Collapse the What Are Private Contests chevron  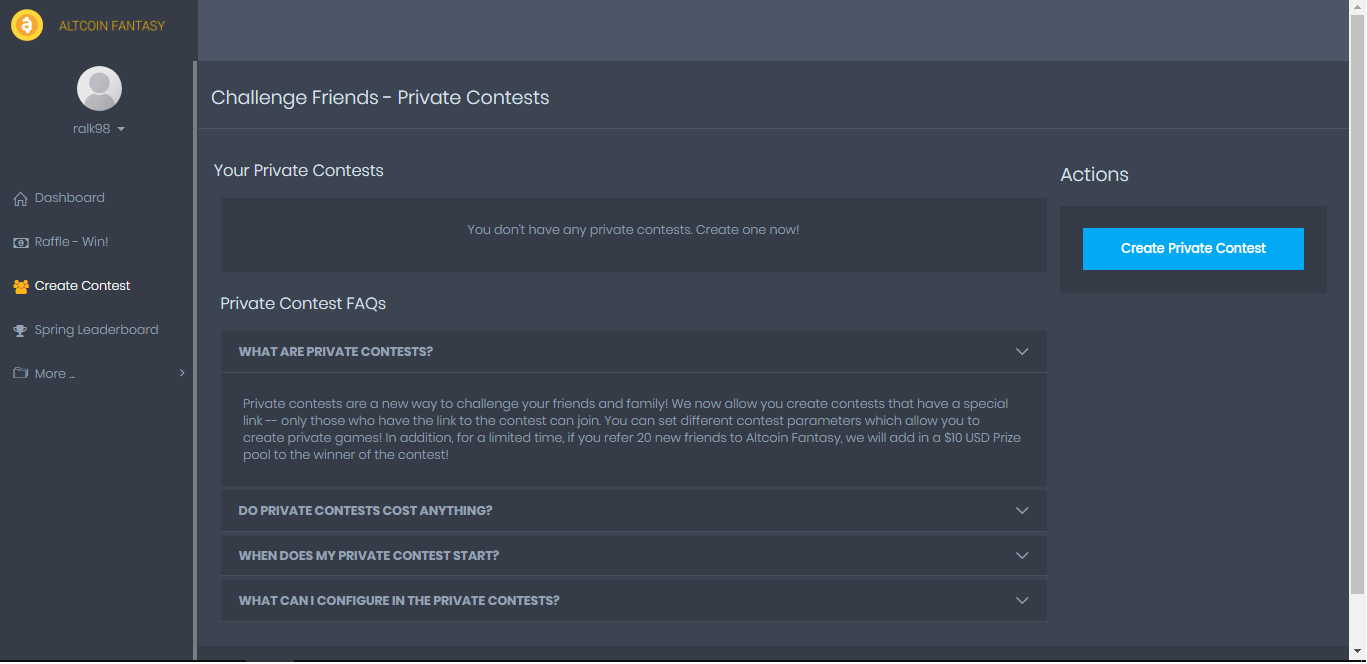[x=1022, y=352]
